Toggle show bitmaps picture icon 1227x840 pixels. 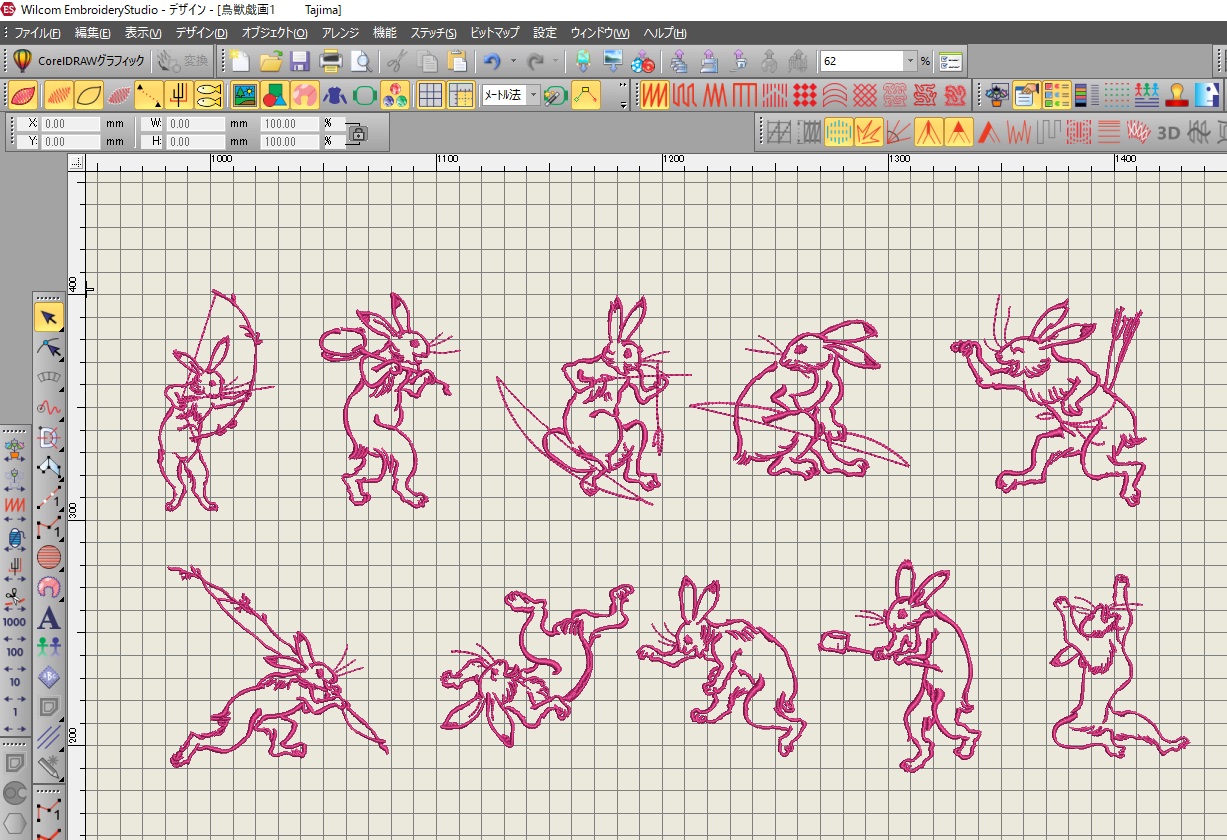[x=244, y=95]
